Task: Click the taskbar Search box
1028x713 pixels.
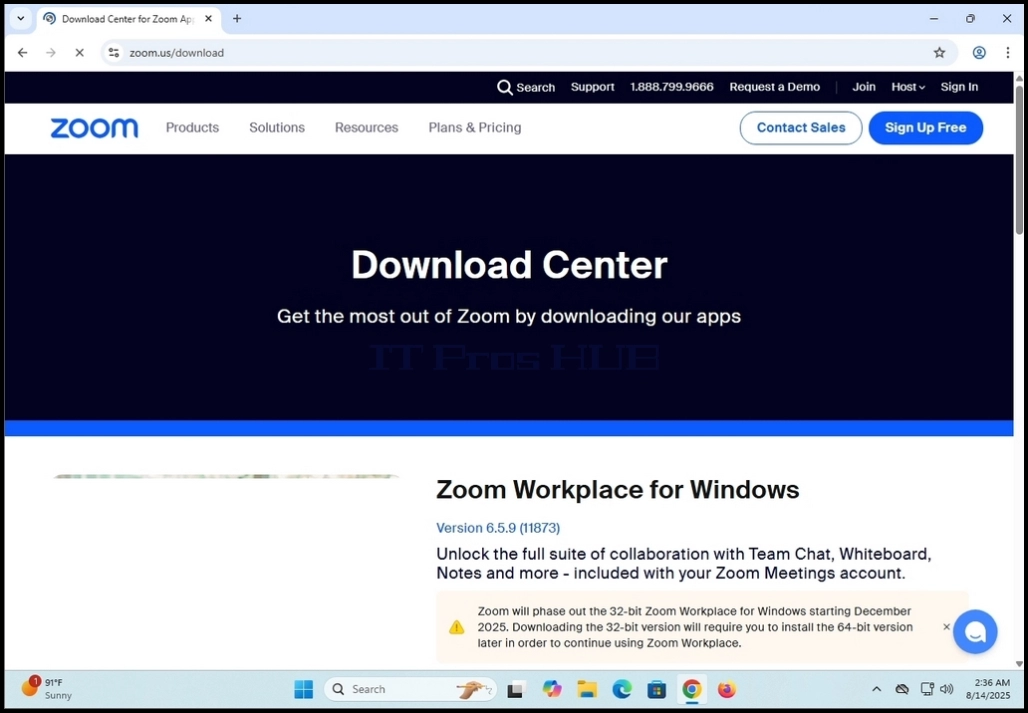Action: [410, 689]
